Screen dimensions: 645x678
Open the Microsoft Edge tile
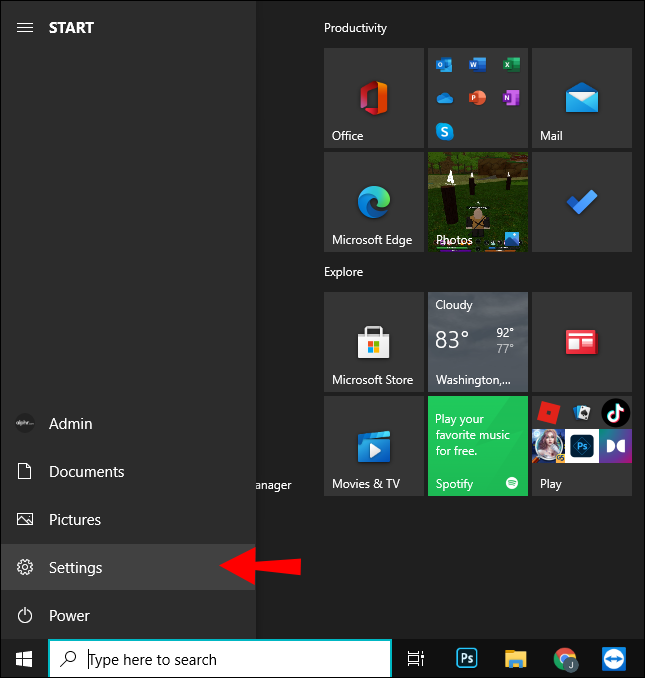374,202
